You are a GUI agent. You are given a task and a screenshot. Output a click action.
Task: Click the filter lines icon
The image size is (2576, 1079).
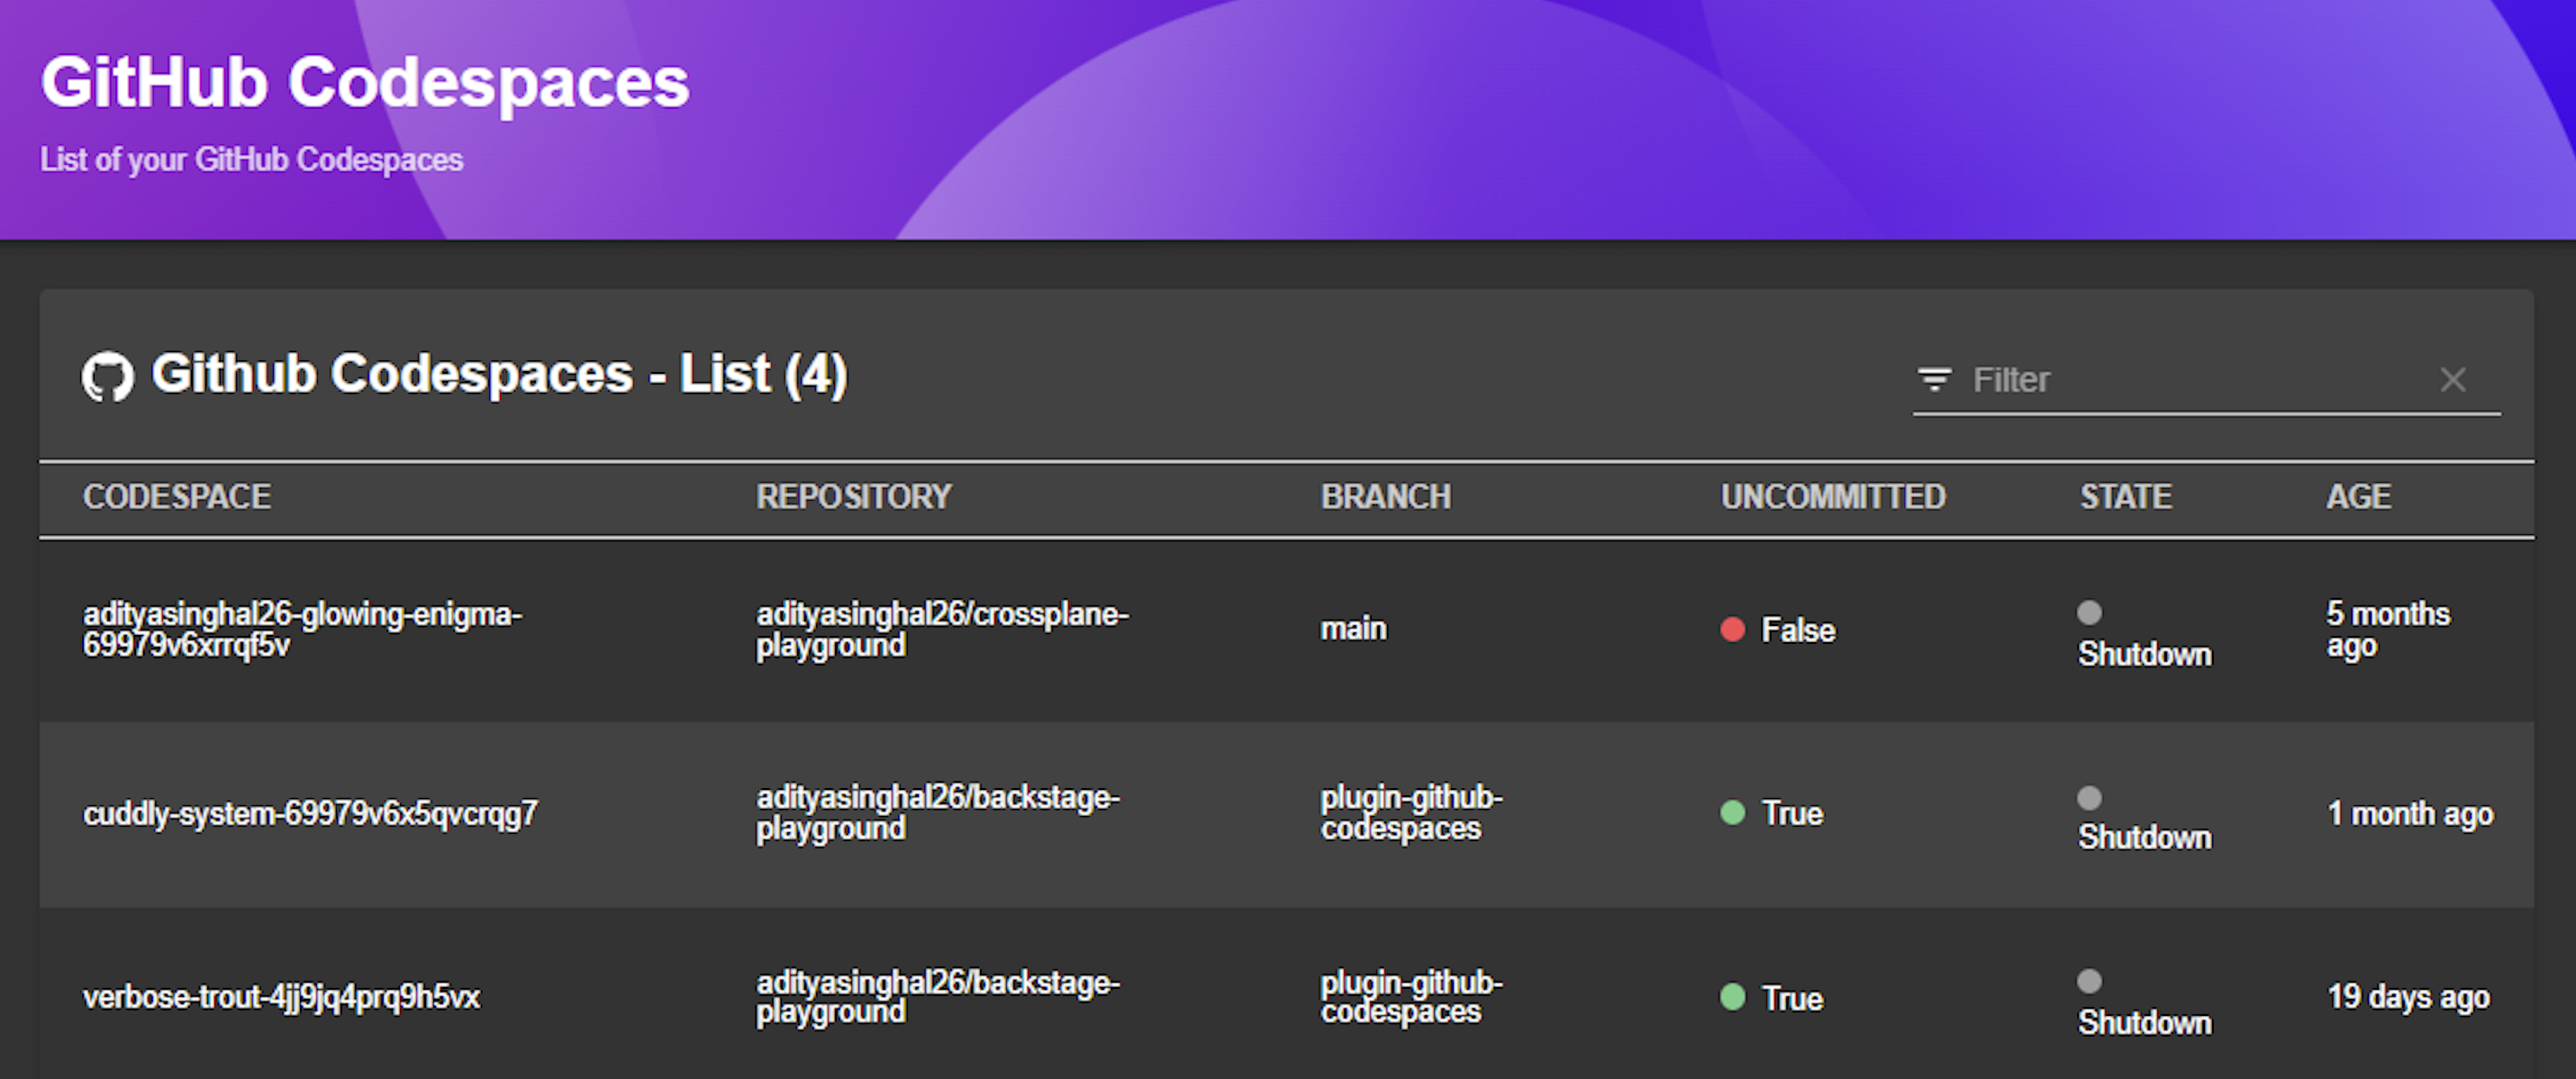[1934, 380]
